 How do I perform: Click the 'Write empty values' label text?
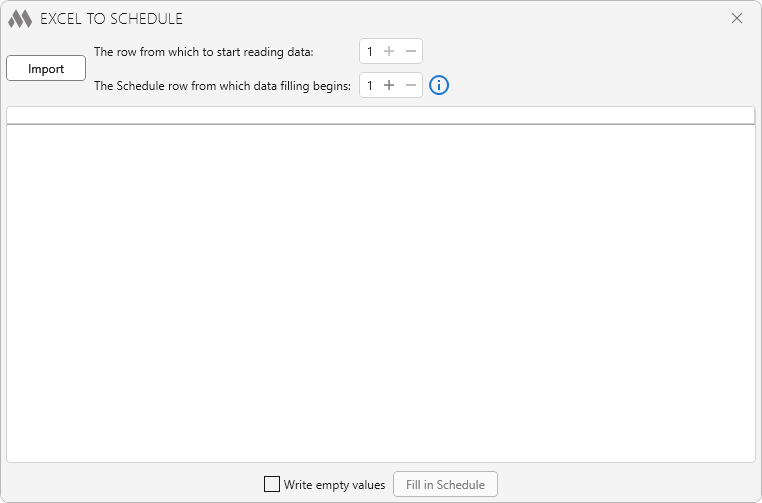(334, 485)
